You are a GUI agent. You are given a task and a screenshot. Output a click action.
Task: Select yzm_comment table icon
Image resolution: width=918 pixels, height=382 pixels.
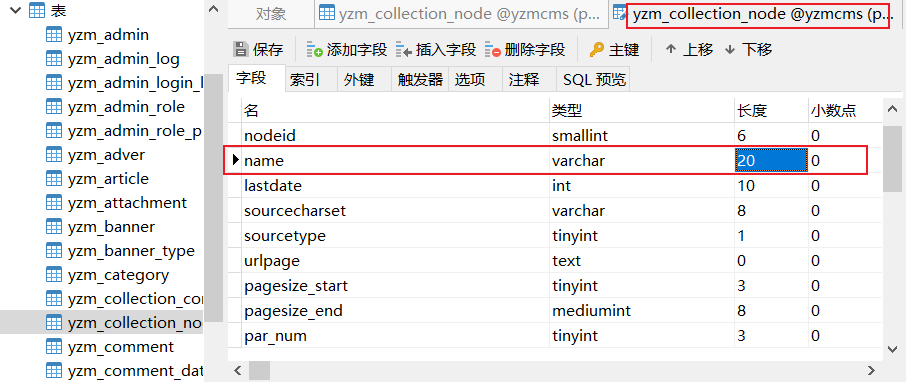(x=54, y=347)
